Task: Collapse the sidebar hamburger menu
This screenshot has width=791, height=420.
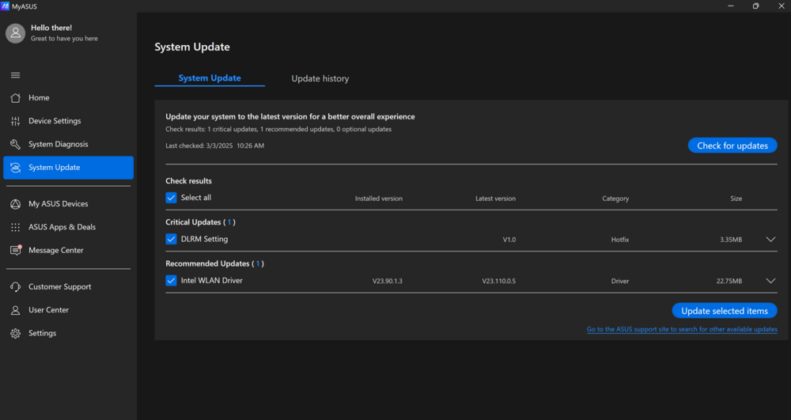Action: (x=16, y=75)
